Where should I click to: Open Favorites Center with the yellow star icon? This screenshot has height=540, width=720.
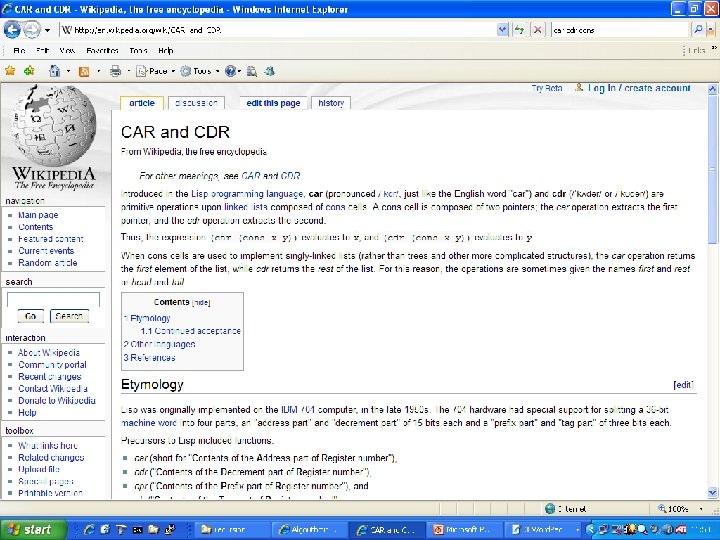point(10,71)
